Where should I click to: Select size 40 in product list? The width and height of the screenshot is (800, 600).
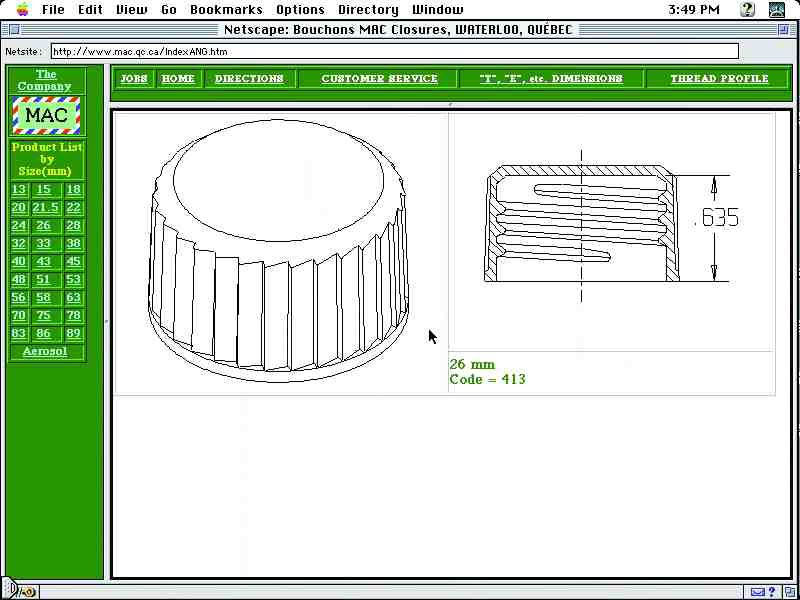coord(19,262)
